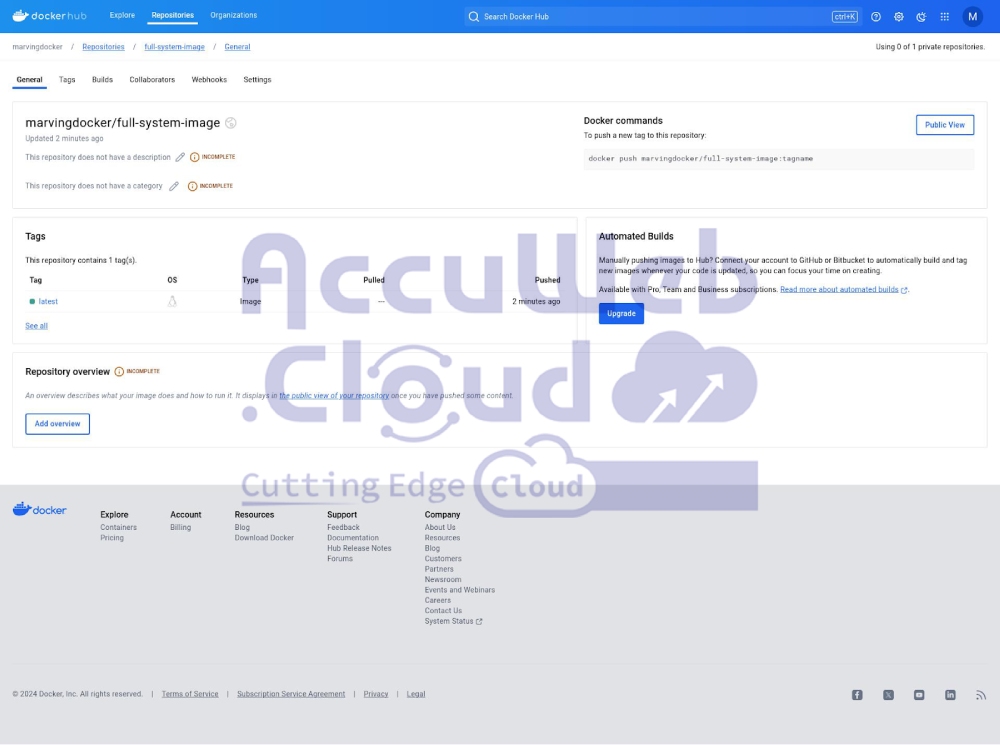Viewport: 1000px width, 745px height.
Task: Click the settings gear icon in header
Action: click(x=899, y=17)
